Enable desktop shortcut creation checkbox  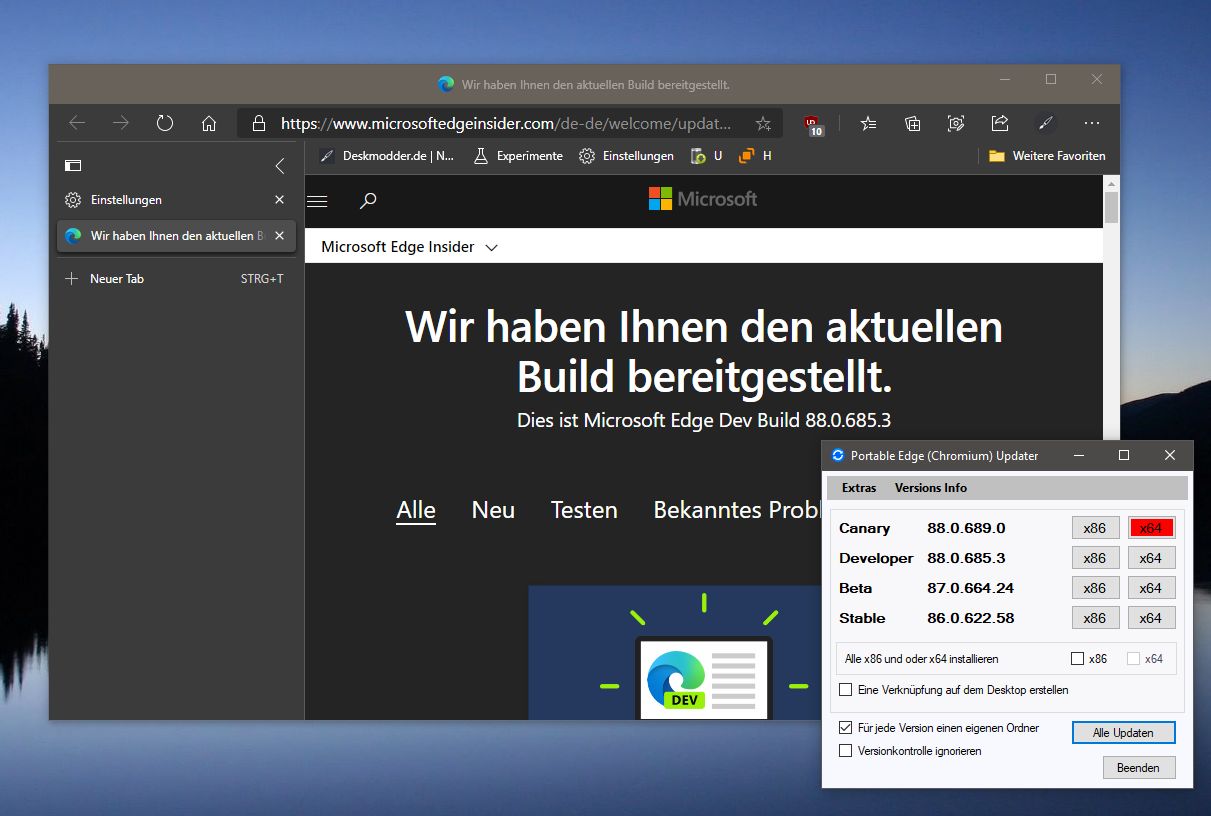tap(846, 690)
